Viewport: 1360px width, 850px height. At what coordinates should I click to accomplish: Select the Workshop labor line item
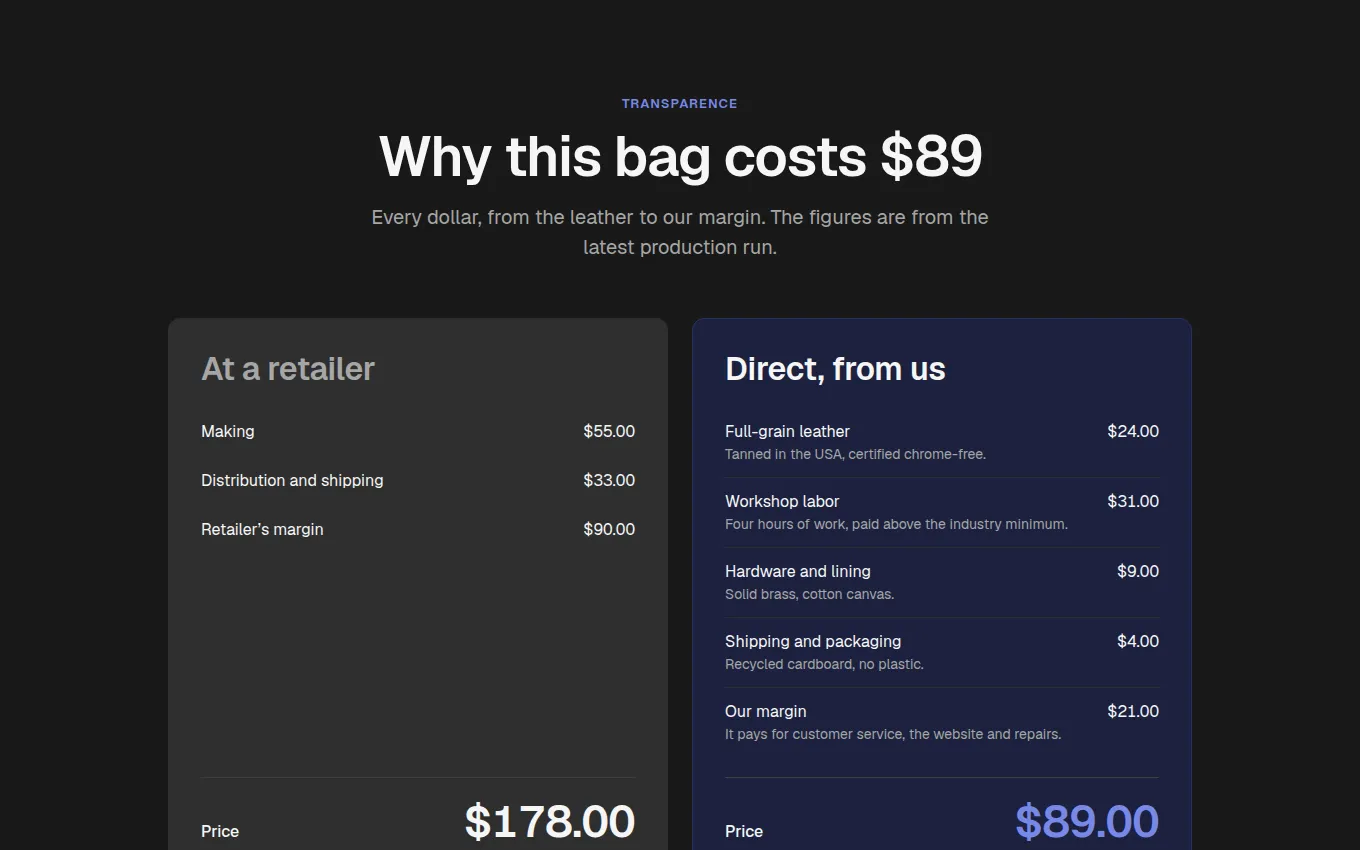click(x=942, y=513)
